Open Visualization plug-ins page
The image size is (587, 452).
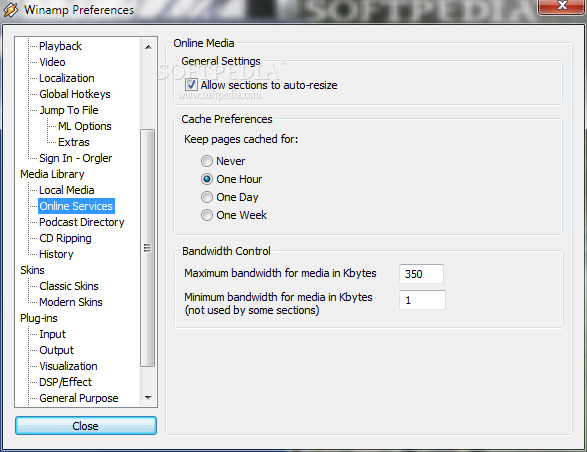click(x=68, y=366)
